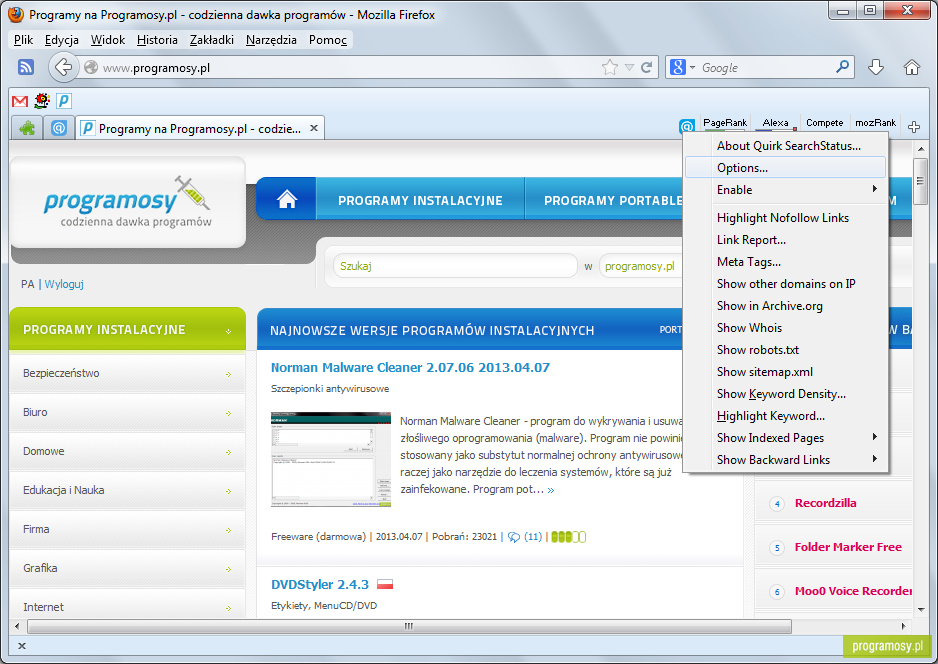Open the Edycja menu
This screenshot has height=664, width=938.
click(x=62, y=39)
